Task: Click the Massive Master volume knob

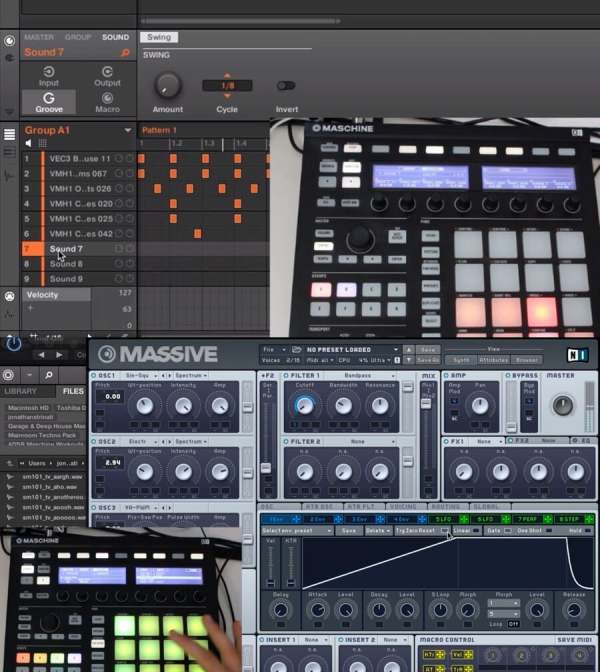Action: 562,405
